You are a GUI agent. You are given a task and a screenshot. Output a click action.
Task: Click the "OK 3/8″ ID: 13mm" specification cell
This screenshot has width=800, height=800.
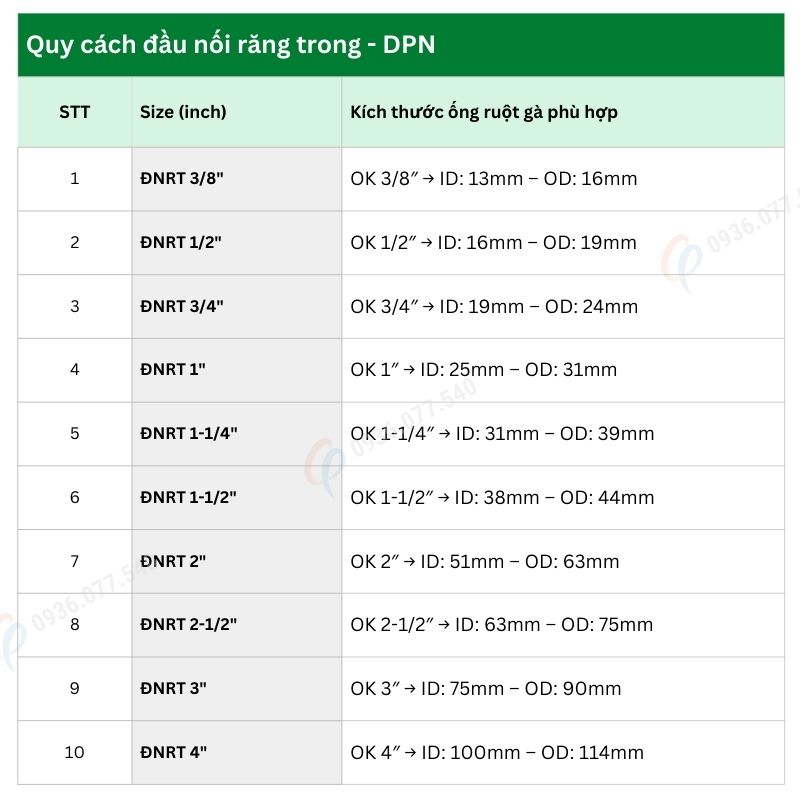[494, 179]
